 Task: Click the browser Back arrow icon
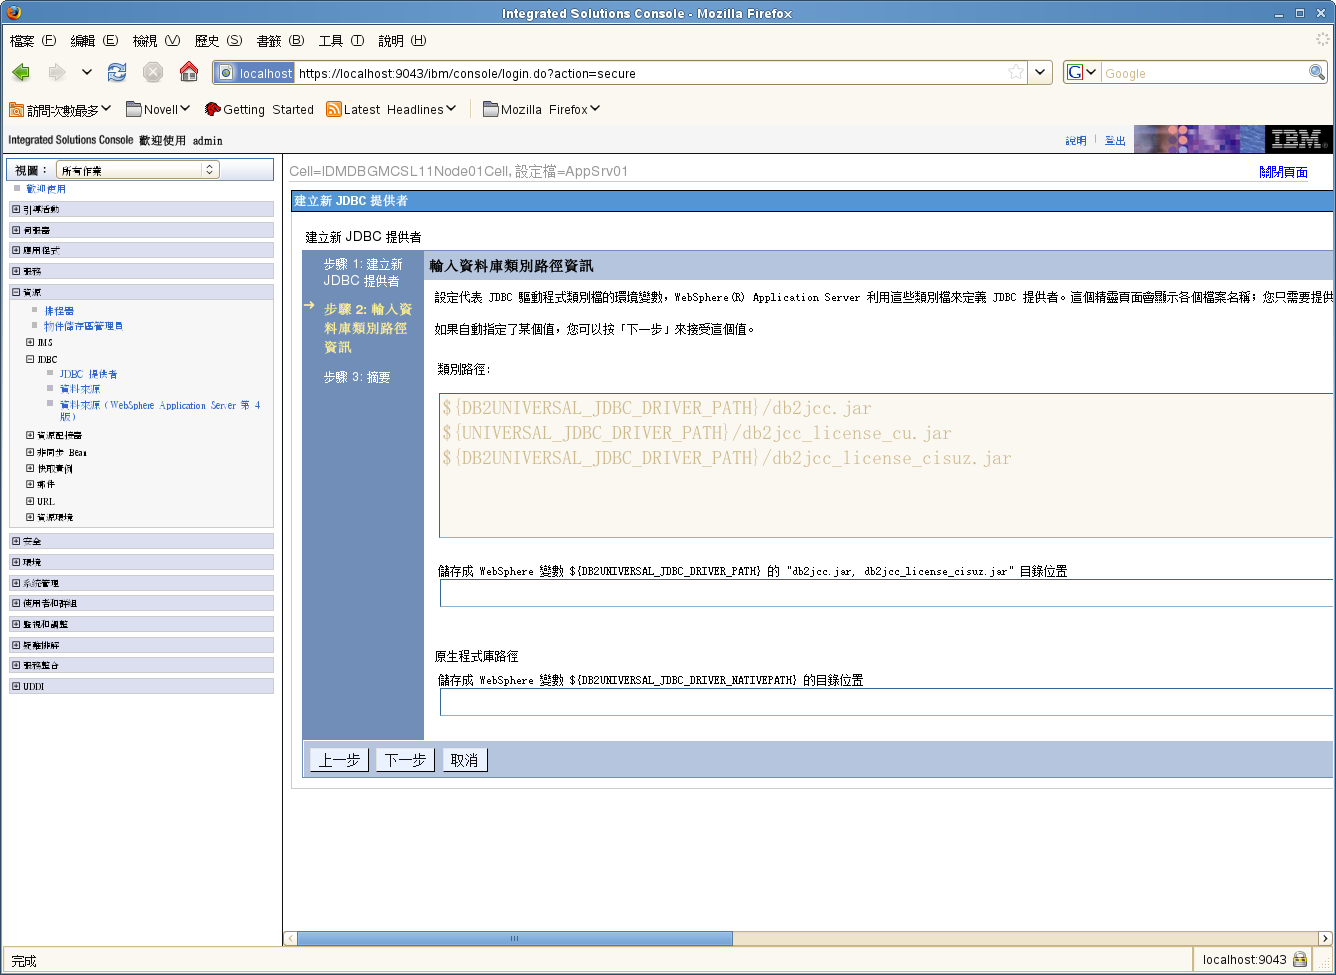(22, 72)
